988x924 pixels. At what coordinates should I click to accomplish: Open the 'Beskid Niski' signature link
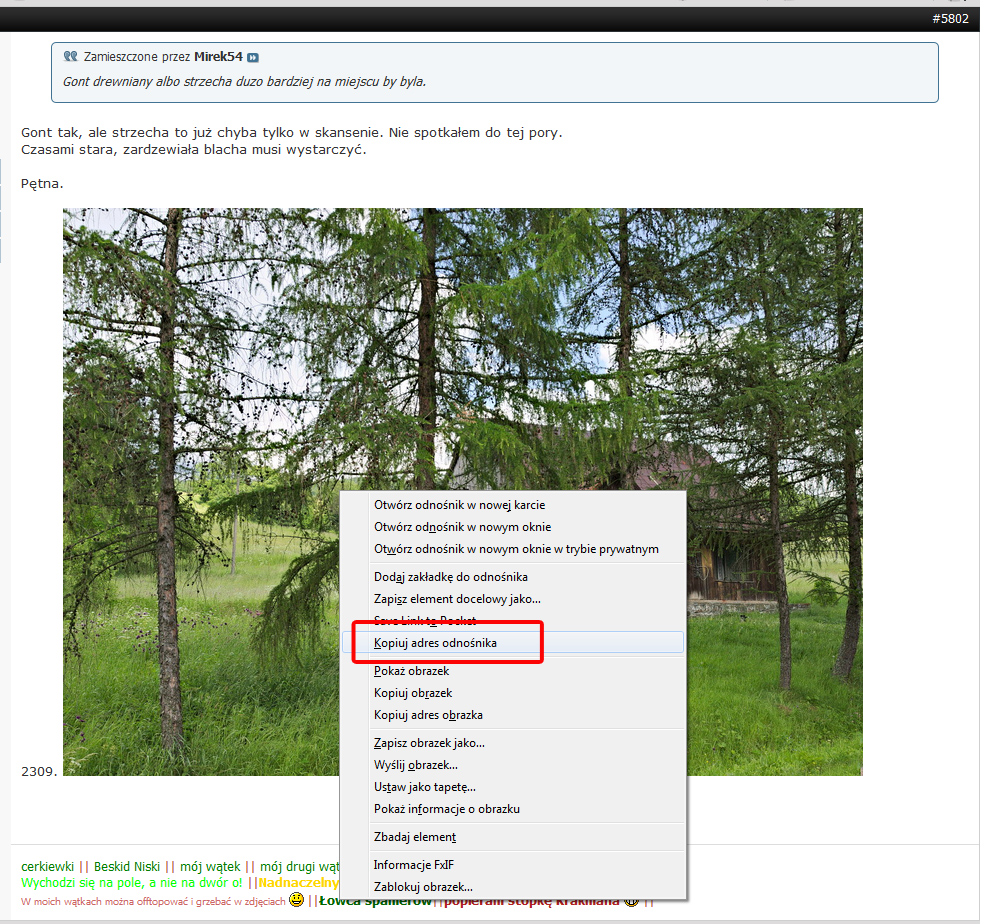127,867
